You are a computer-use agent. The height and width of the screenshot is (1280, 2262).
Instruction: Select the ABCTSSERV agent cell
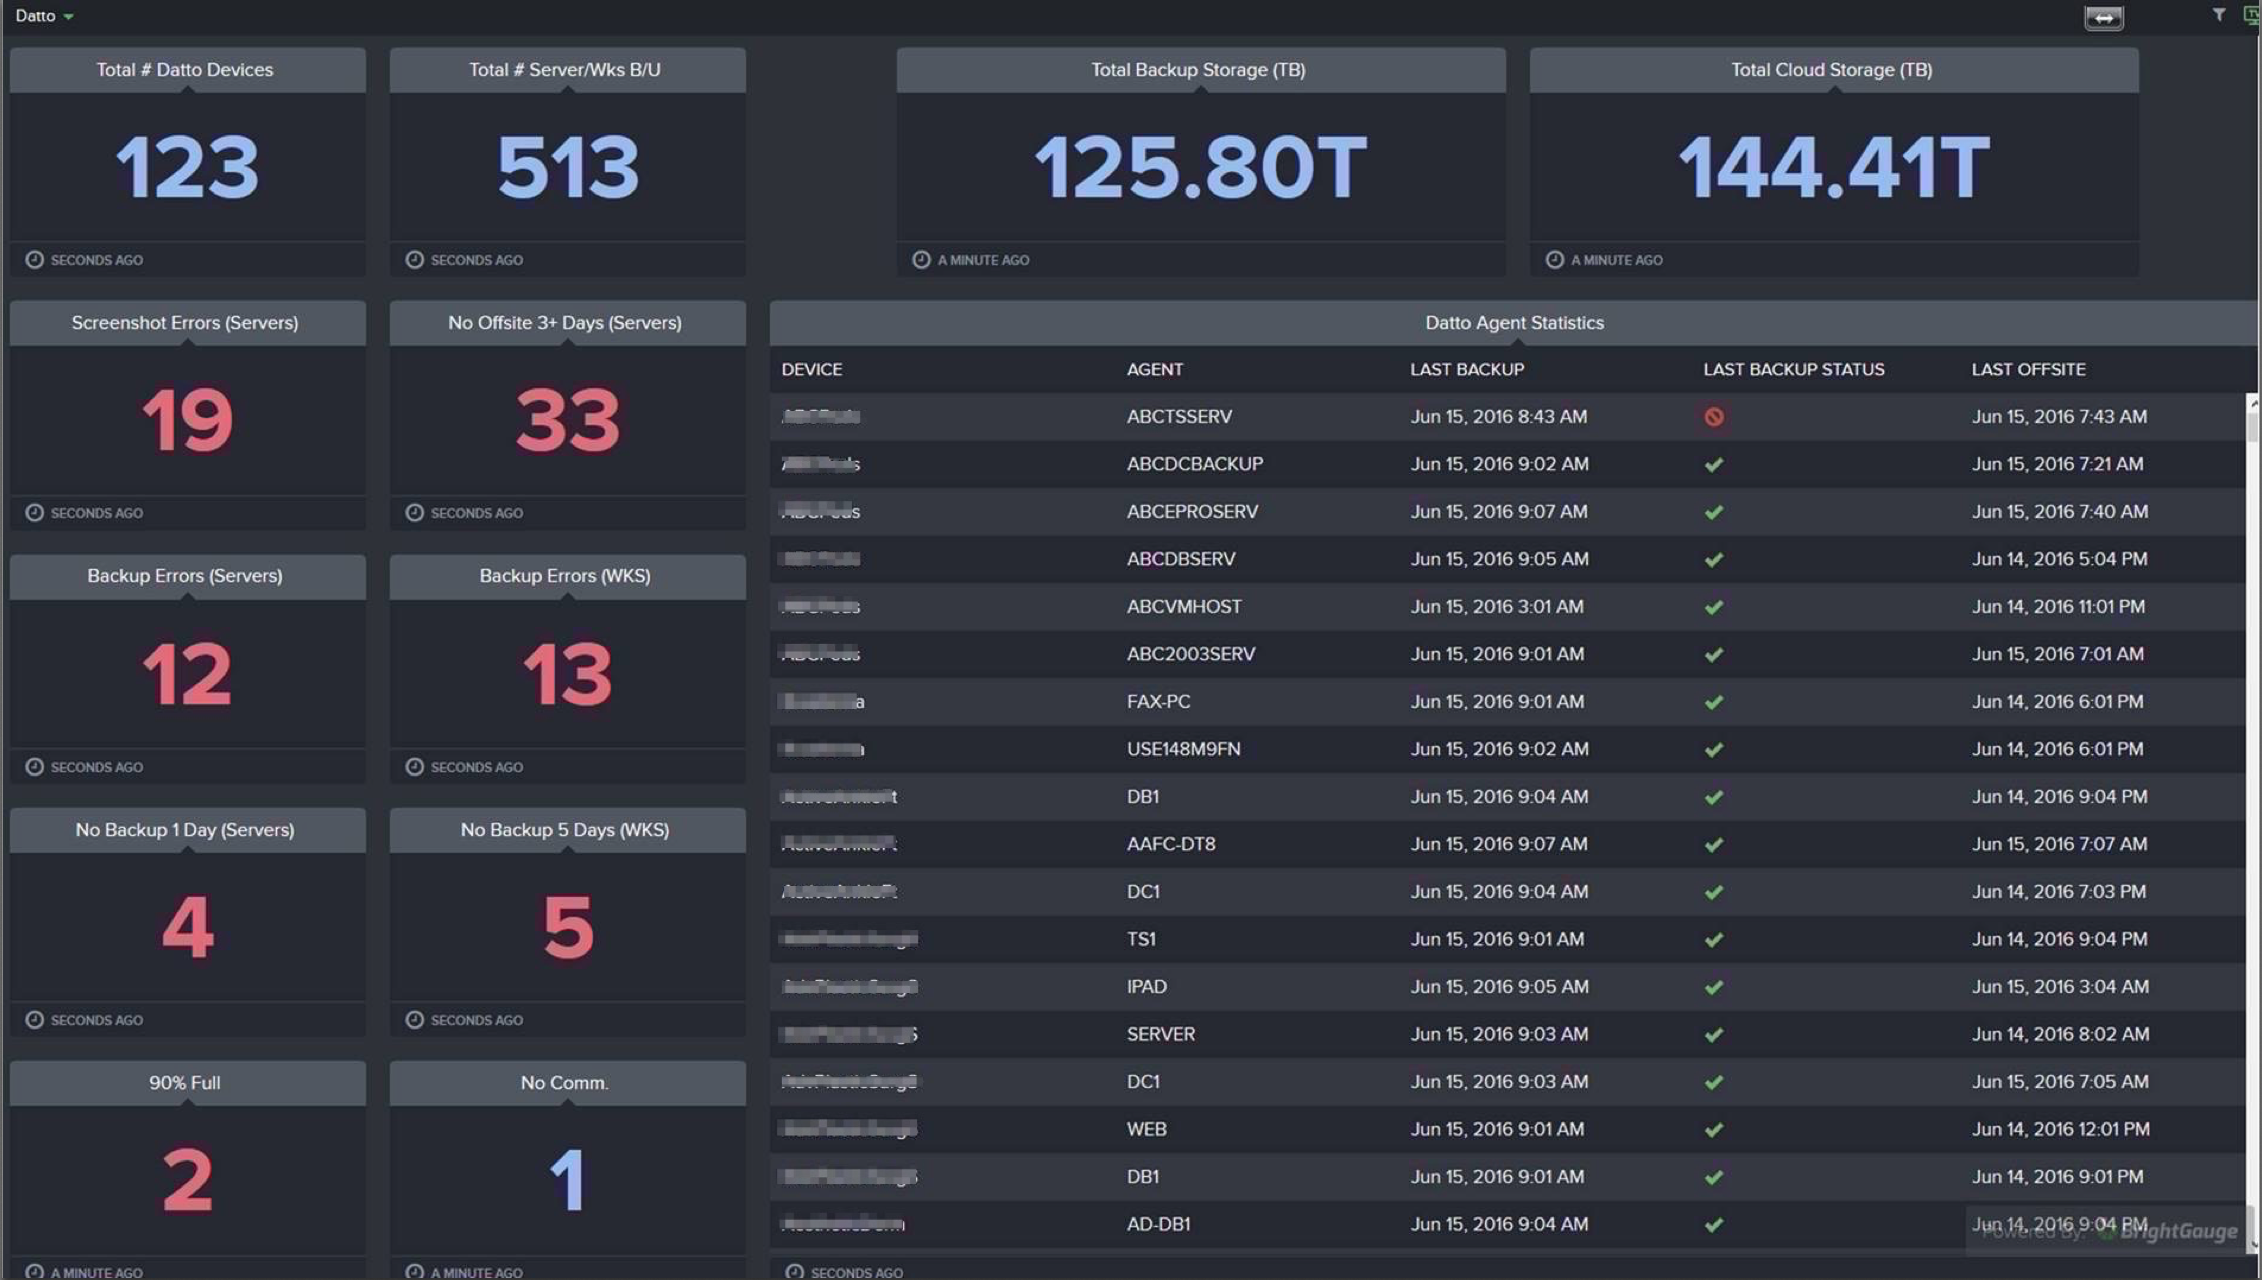click(x=1179, y=417)
